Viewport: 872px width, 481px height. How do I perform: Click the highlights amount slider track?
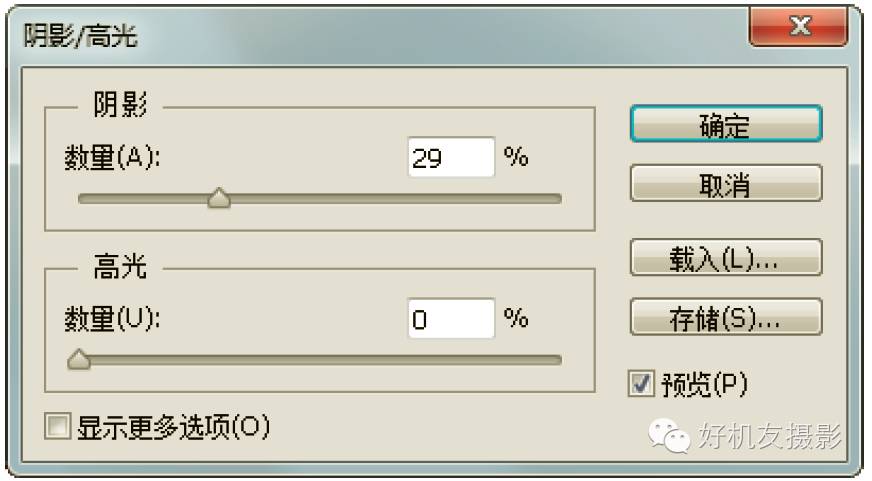320,360
